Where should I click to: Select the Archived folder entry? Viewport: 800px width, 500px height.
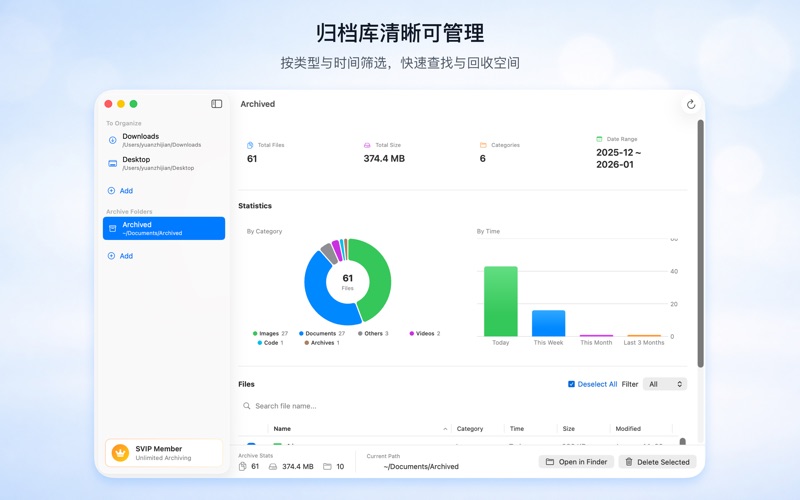(164, 228)
